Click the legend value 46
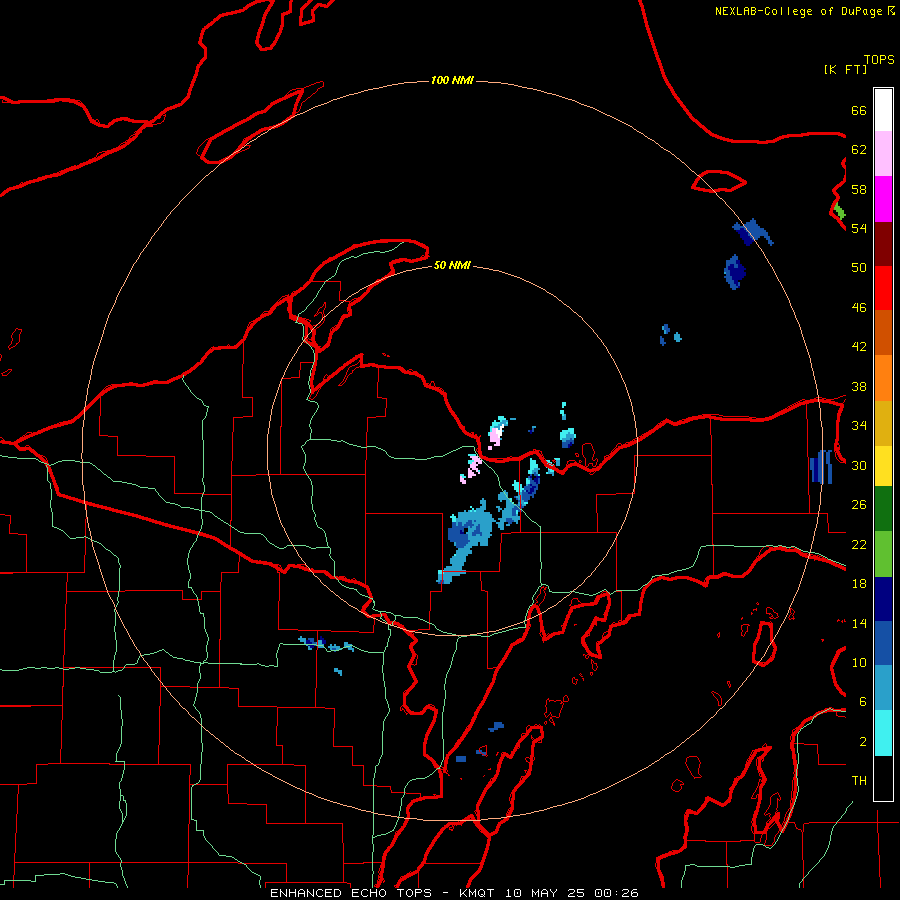This screenshot has width=900, height=900. pos(859,307)
